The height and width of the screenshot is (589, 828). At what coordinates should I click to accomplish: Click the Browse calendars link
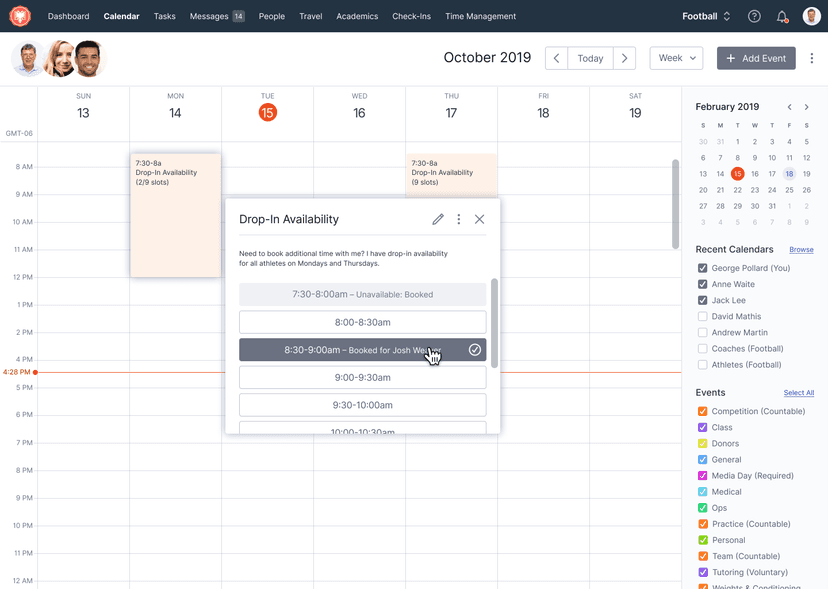coord(801,250)
